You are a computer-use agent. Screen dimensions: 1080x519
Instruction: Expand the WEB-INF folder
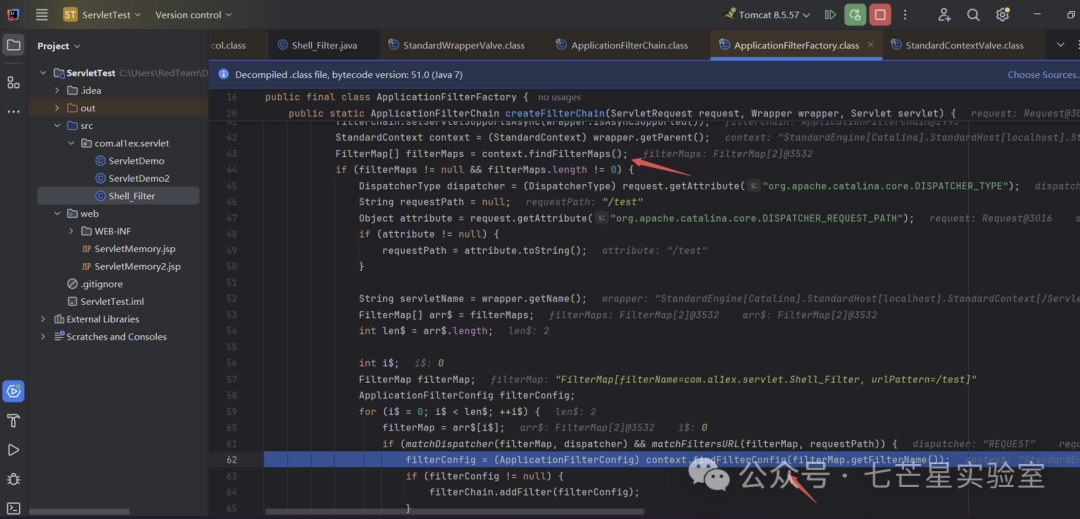pos(71,231)
